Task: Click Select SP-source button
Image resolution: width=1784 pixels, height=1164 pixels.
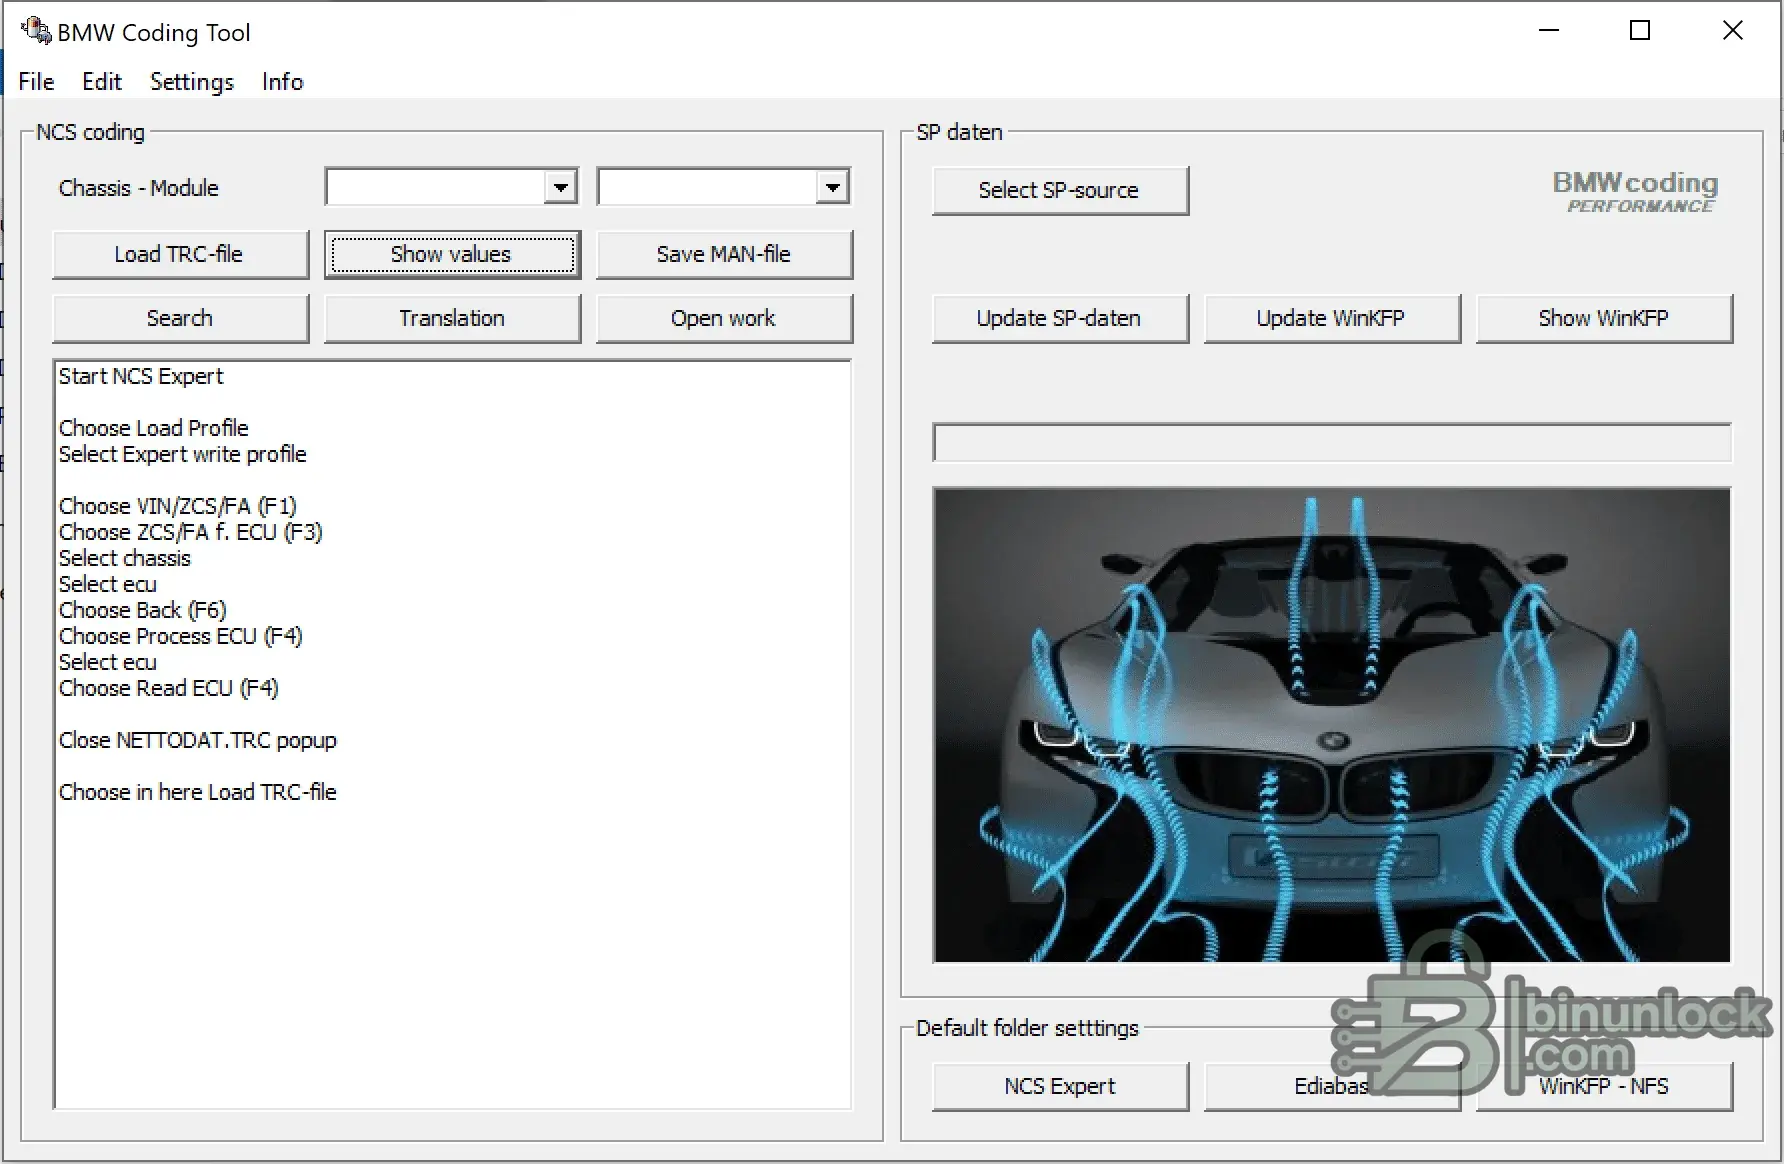Action: coord(1060,191)
